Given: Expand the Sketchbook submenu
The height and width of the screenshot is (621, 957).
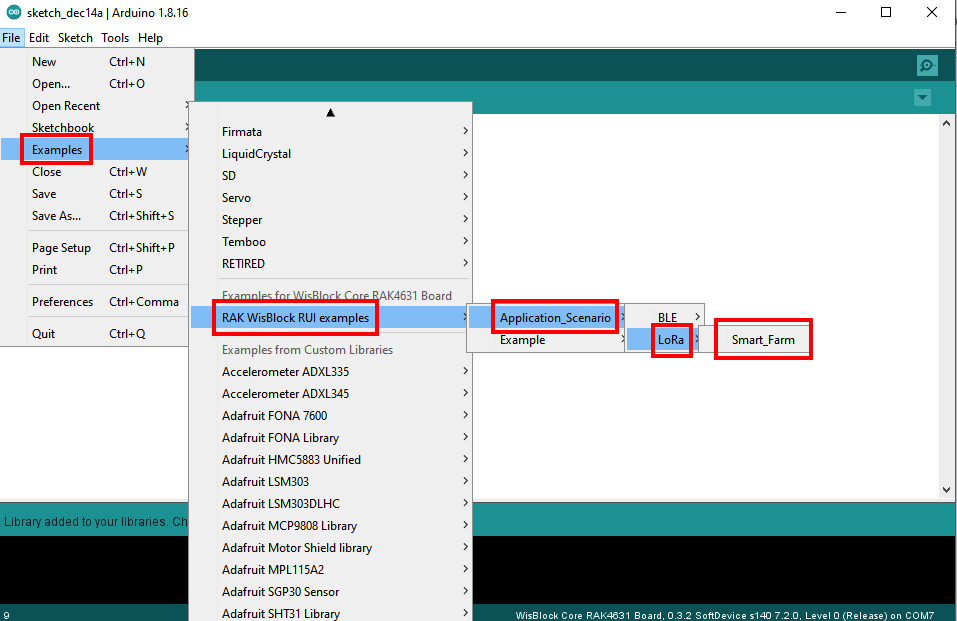Looking at the screenshot, I should [x=96, y=128].
